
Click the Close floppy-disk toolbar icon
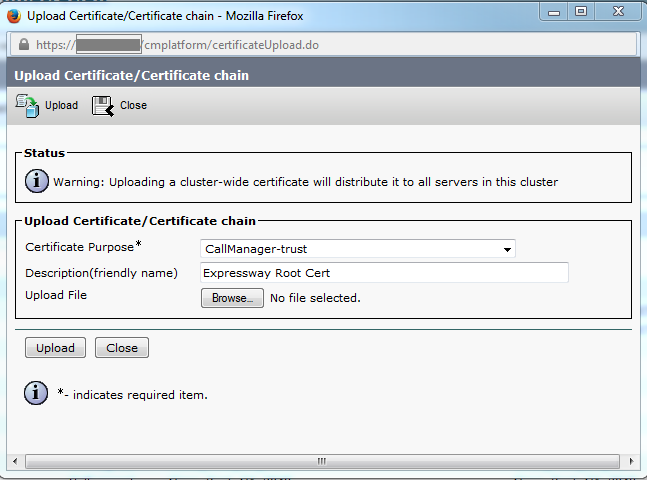(103, 106)
